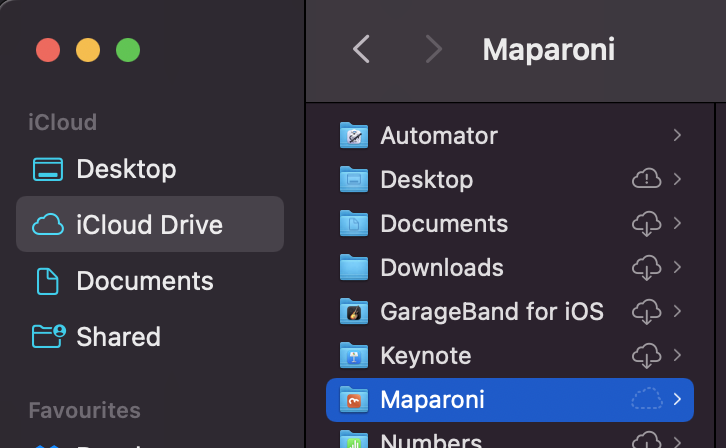Select the Automator folder name

pyautogui.click(x=439, y=136)
